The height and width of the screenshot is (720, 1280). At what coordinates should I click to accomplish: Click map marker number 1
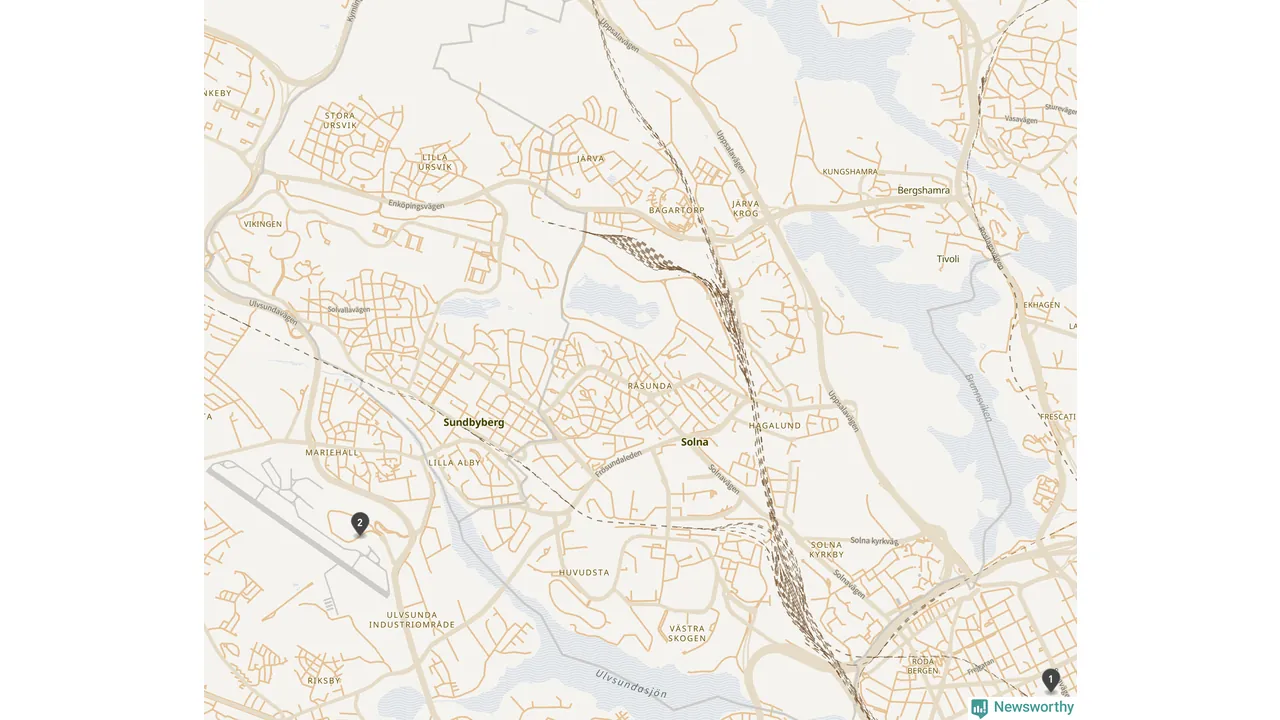(1050, 680)
